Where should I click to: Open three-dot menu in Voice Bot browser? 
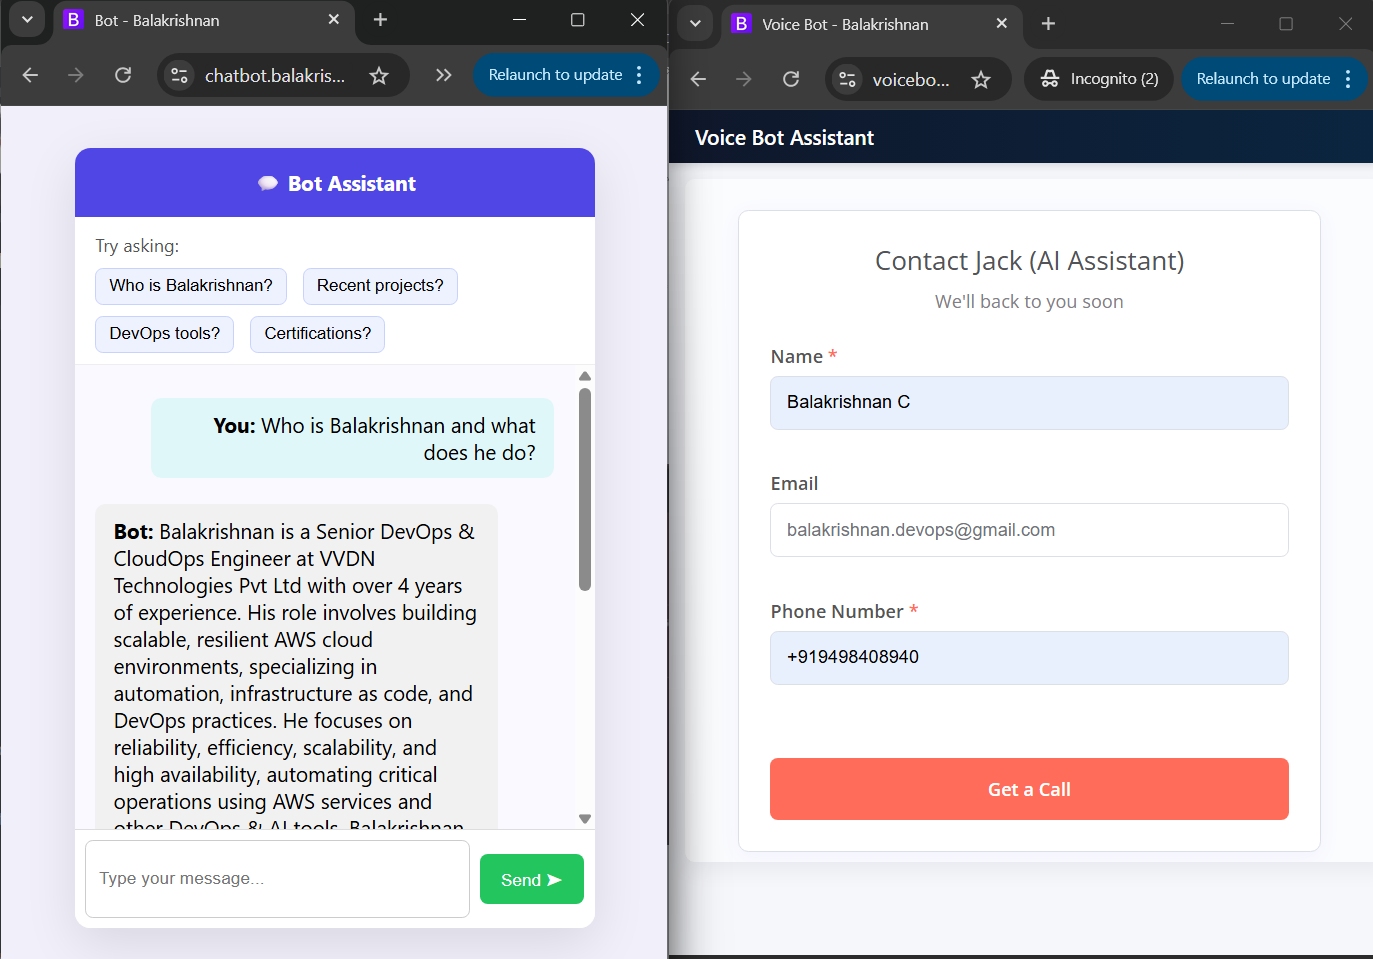[x=1348, y=79]
